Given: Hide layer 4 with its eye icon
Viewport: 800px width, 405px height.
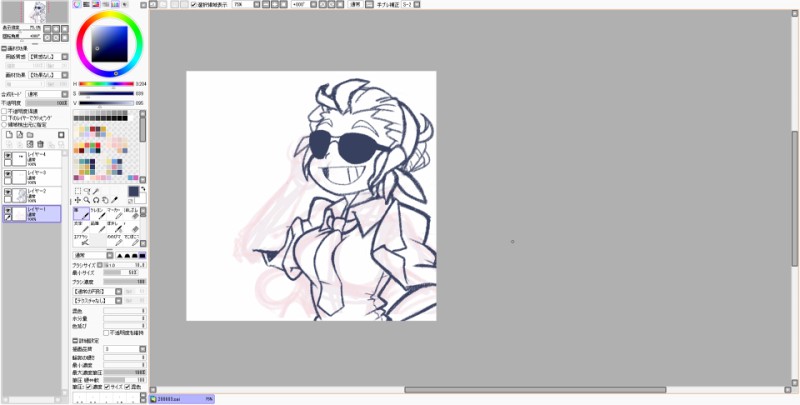Looking at the screenshot, I should click(x=8, y=155).
